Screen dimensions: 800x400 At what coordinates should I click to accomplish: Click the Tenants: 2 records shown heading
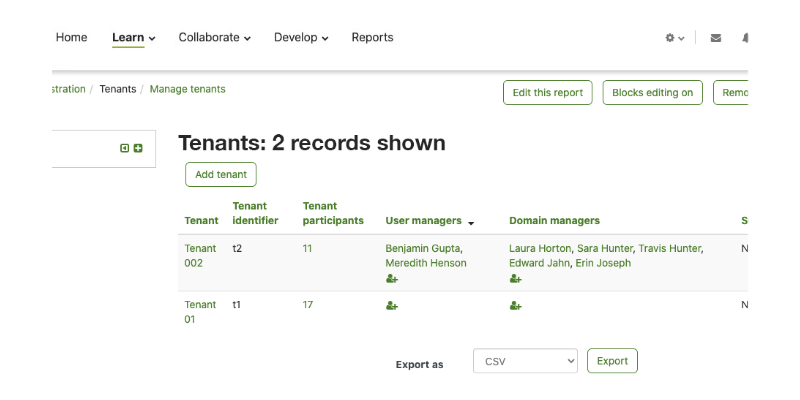[x=312, y=143]
